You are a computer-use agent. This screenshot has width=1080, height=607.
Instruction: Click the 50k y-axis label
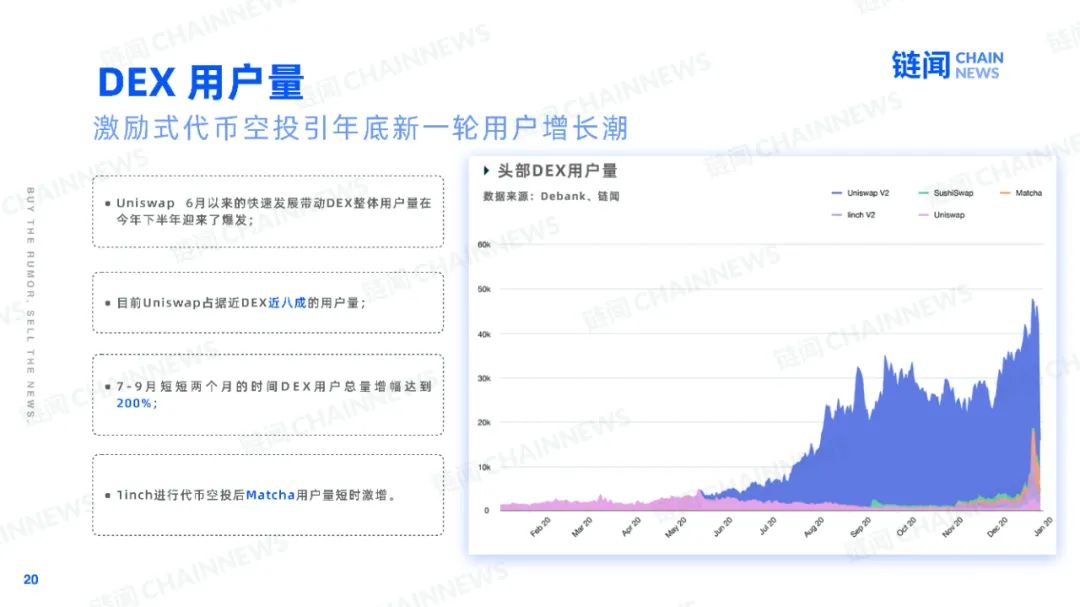click(x=484, y=289)
